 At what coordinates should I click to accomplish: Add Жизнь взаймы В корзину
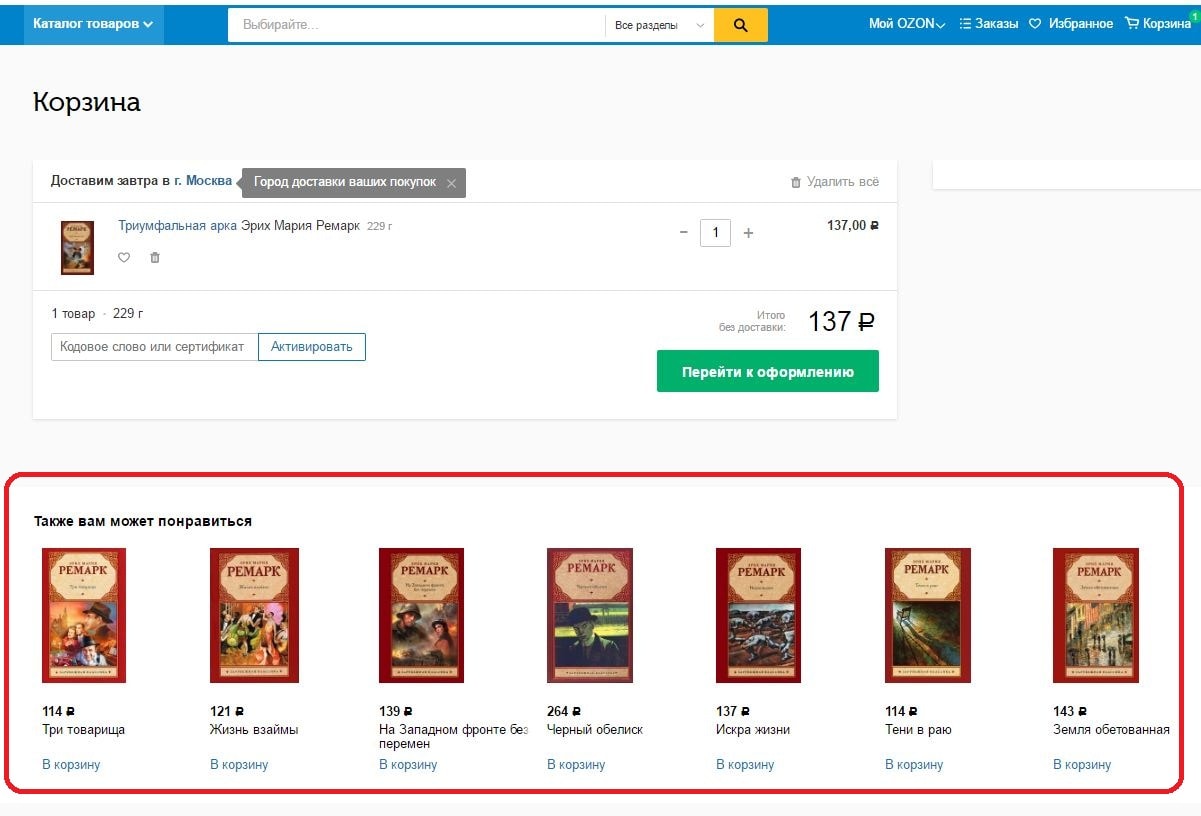(239, 765)
